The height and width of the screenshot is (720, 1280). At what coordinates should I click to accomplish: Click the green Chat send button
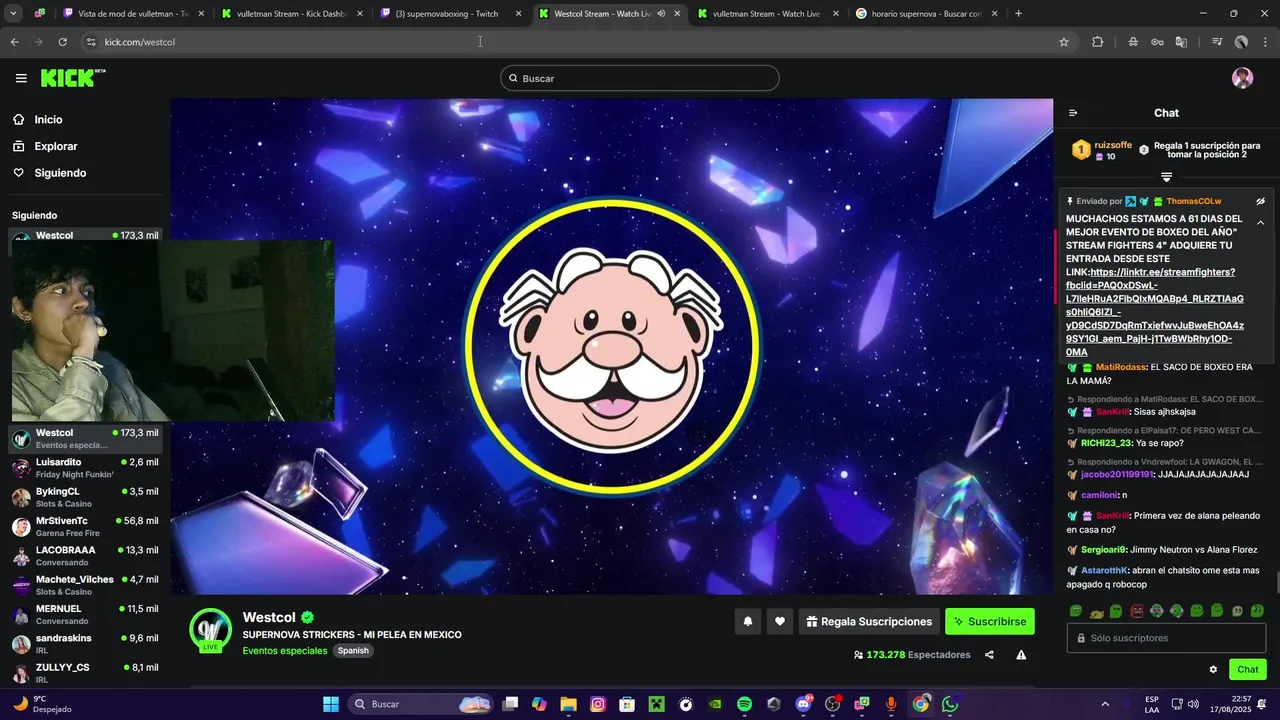1248,669
